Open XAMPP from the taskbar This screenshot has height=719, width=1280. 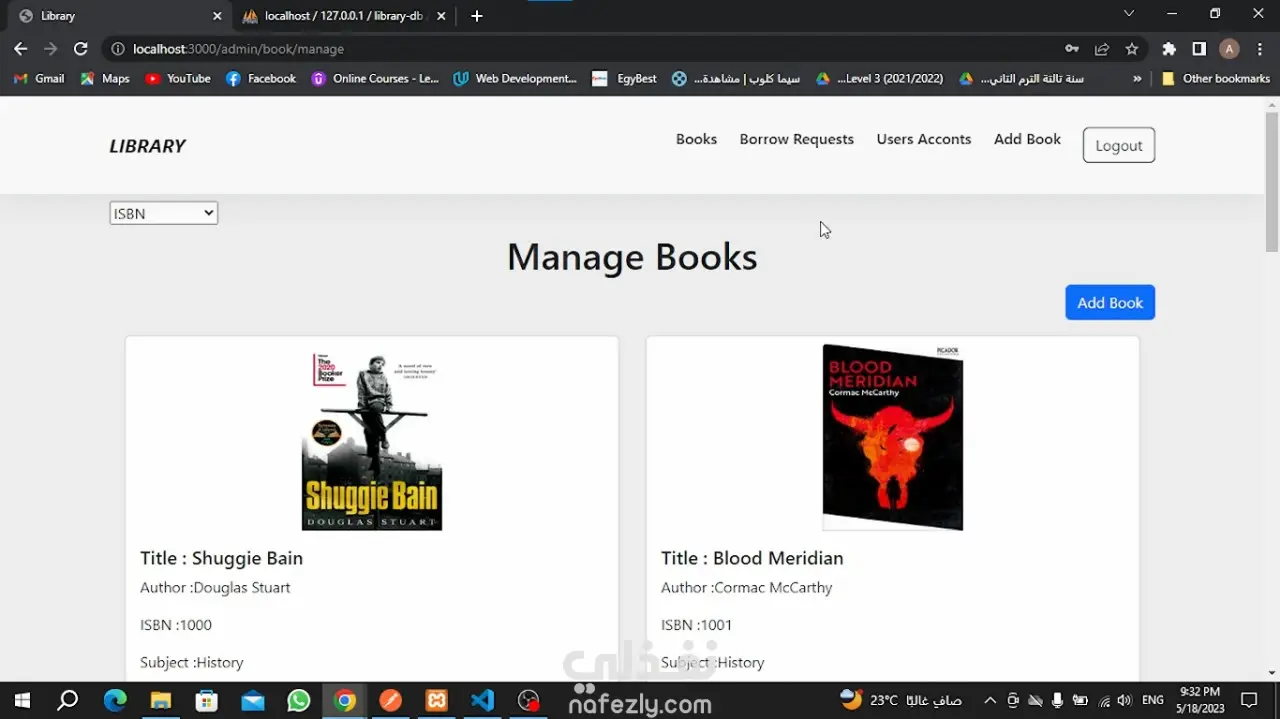point(436,700)
